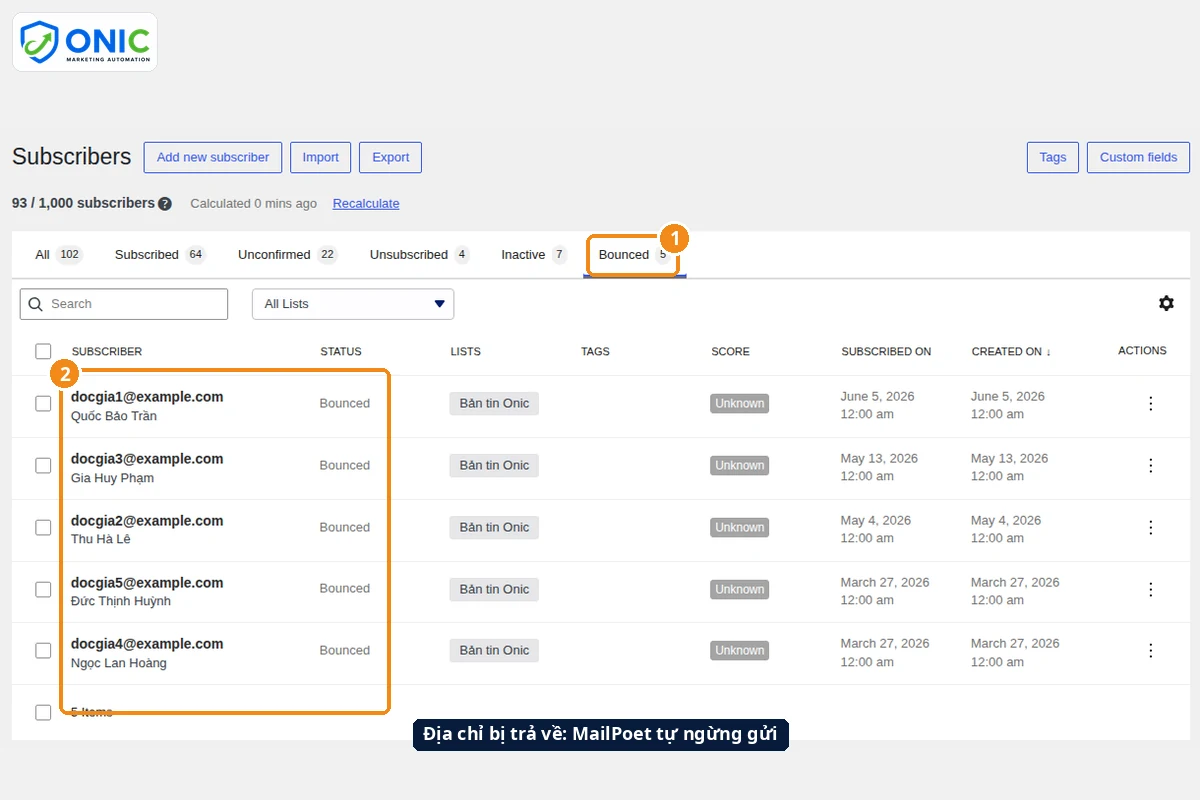Image resolution: width=1200 pixels, height=800 pixels.
Task: Switch to the Unsubscribed tab
Action: click(420, 255)
